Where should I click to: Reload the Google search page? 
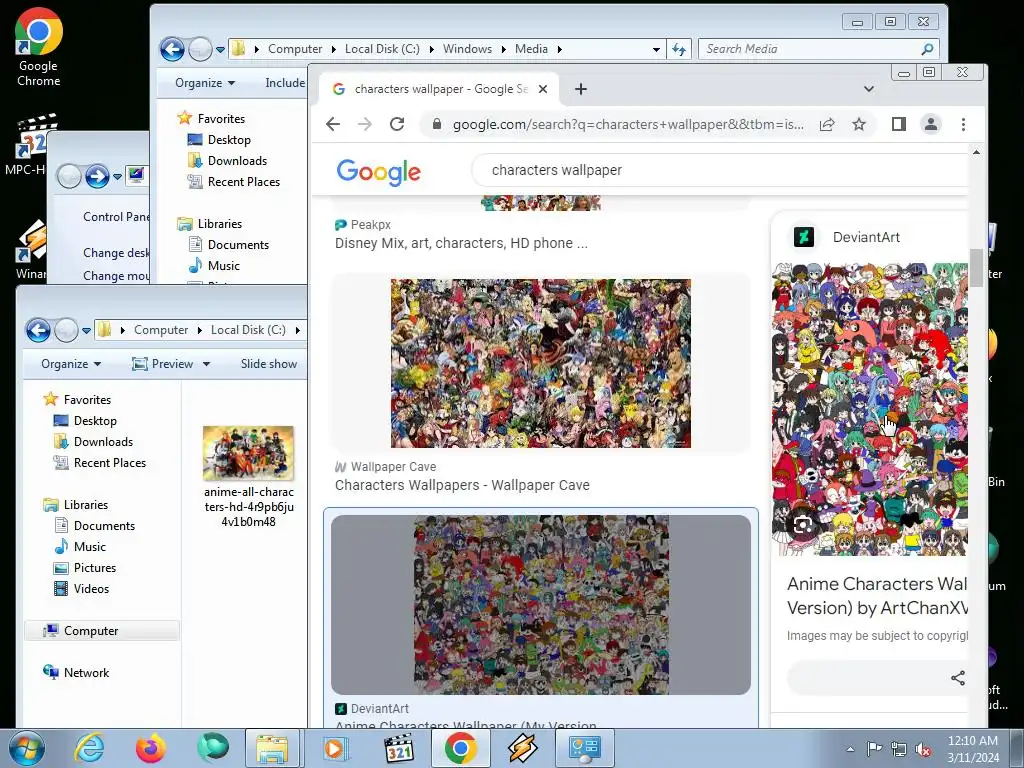397,124
